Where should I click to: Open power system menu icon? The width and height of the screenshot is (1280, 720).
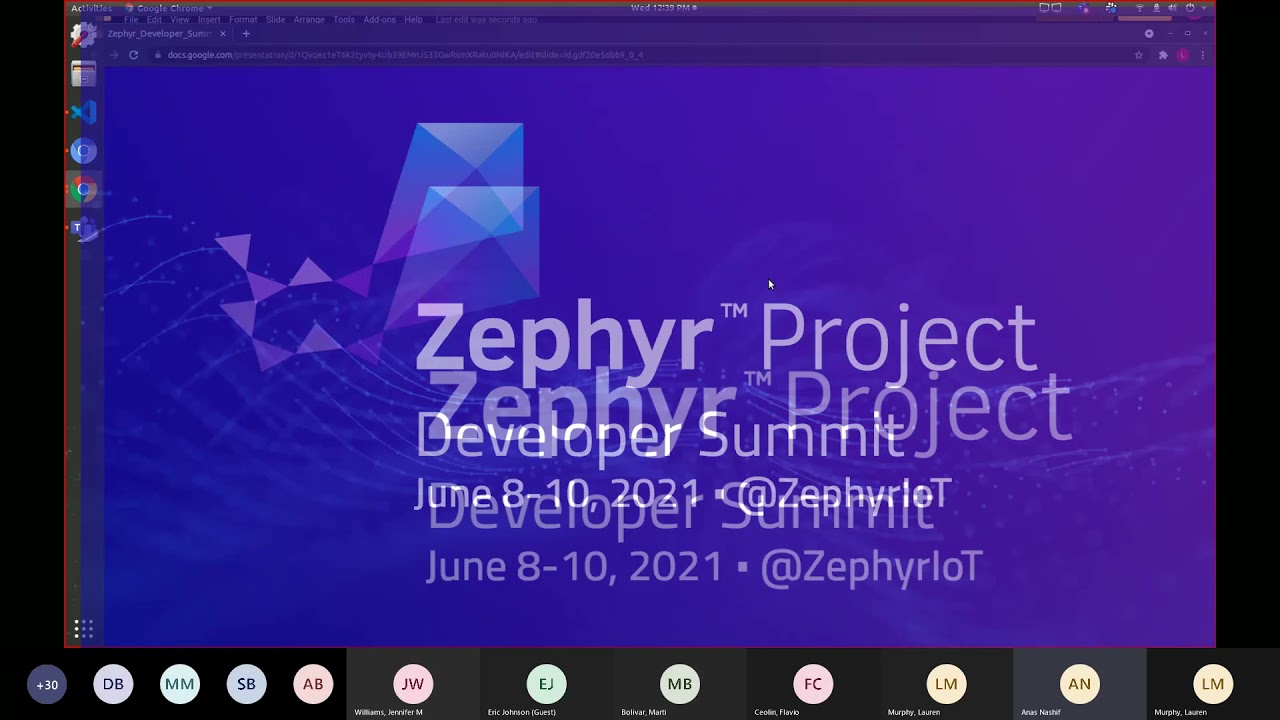coord(1190,8)
